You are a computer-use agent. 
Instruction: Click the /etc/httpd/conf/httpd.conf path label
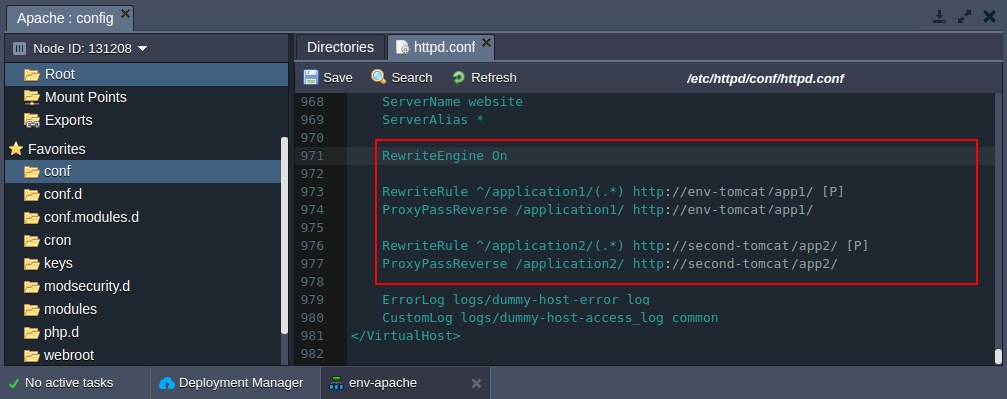pyautogui.click(x=765, y=78)
